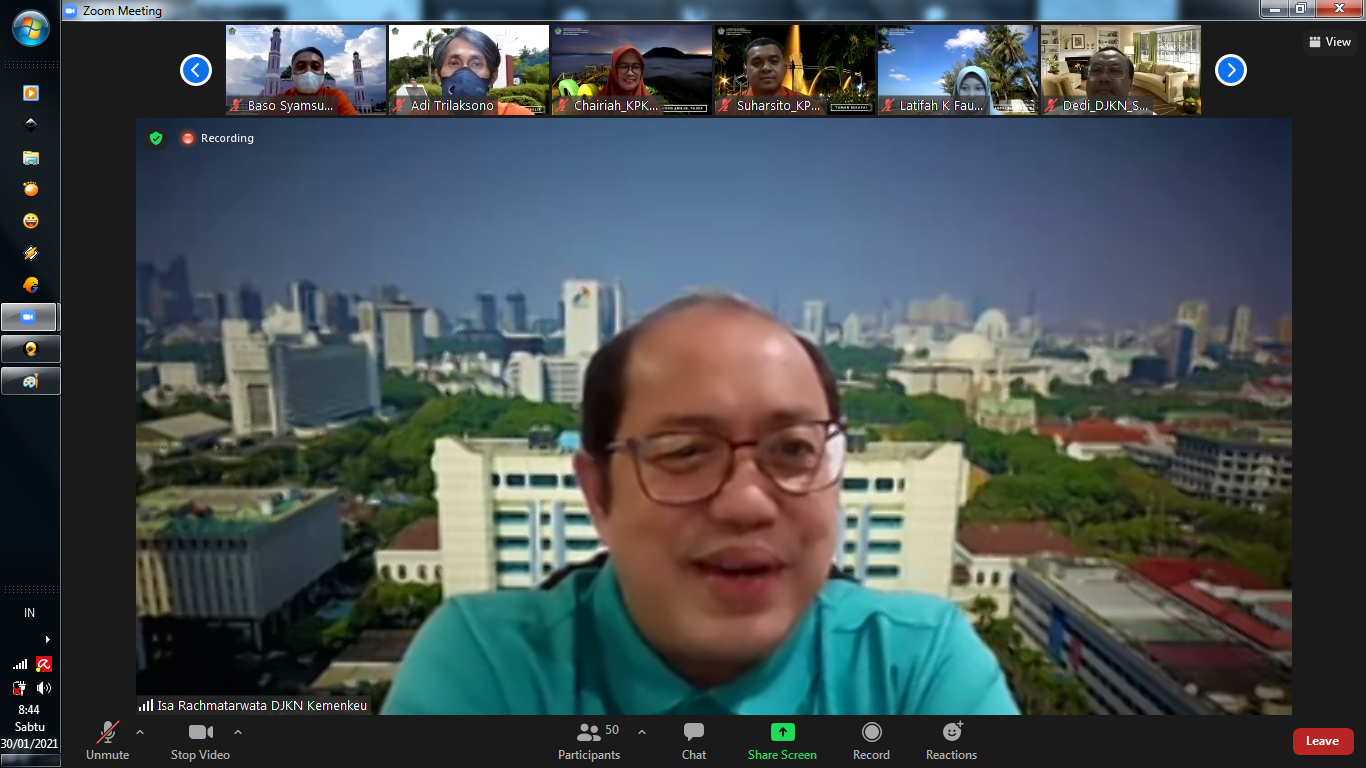
Task: Click the volume speaker tray icon
Action: click(x=43, y=688)
